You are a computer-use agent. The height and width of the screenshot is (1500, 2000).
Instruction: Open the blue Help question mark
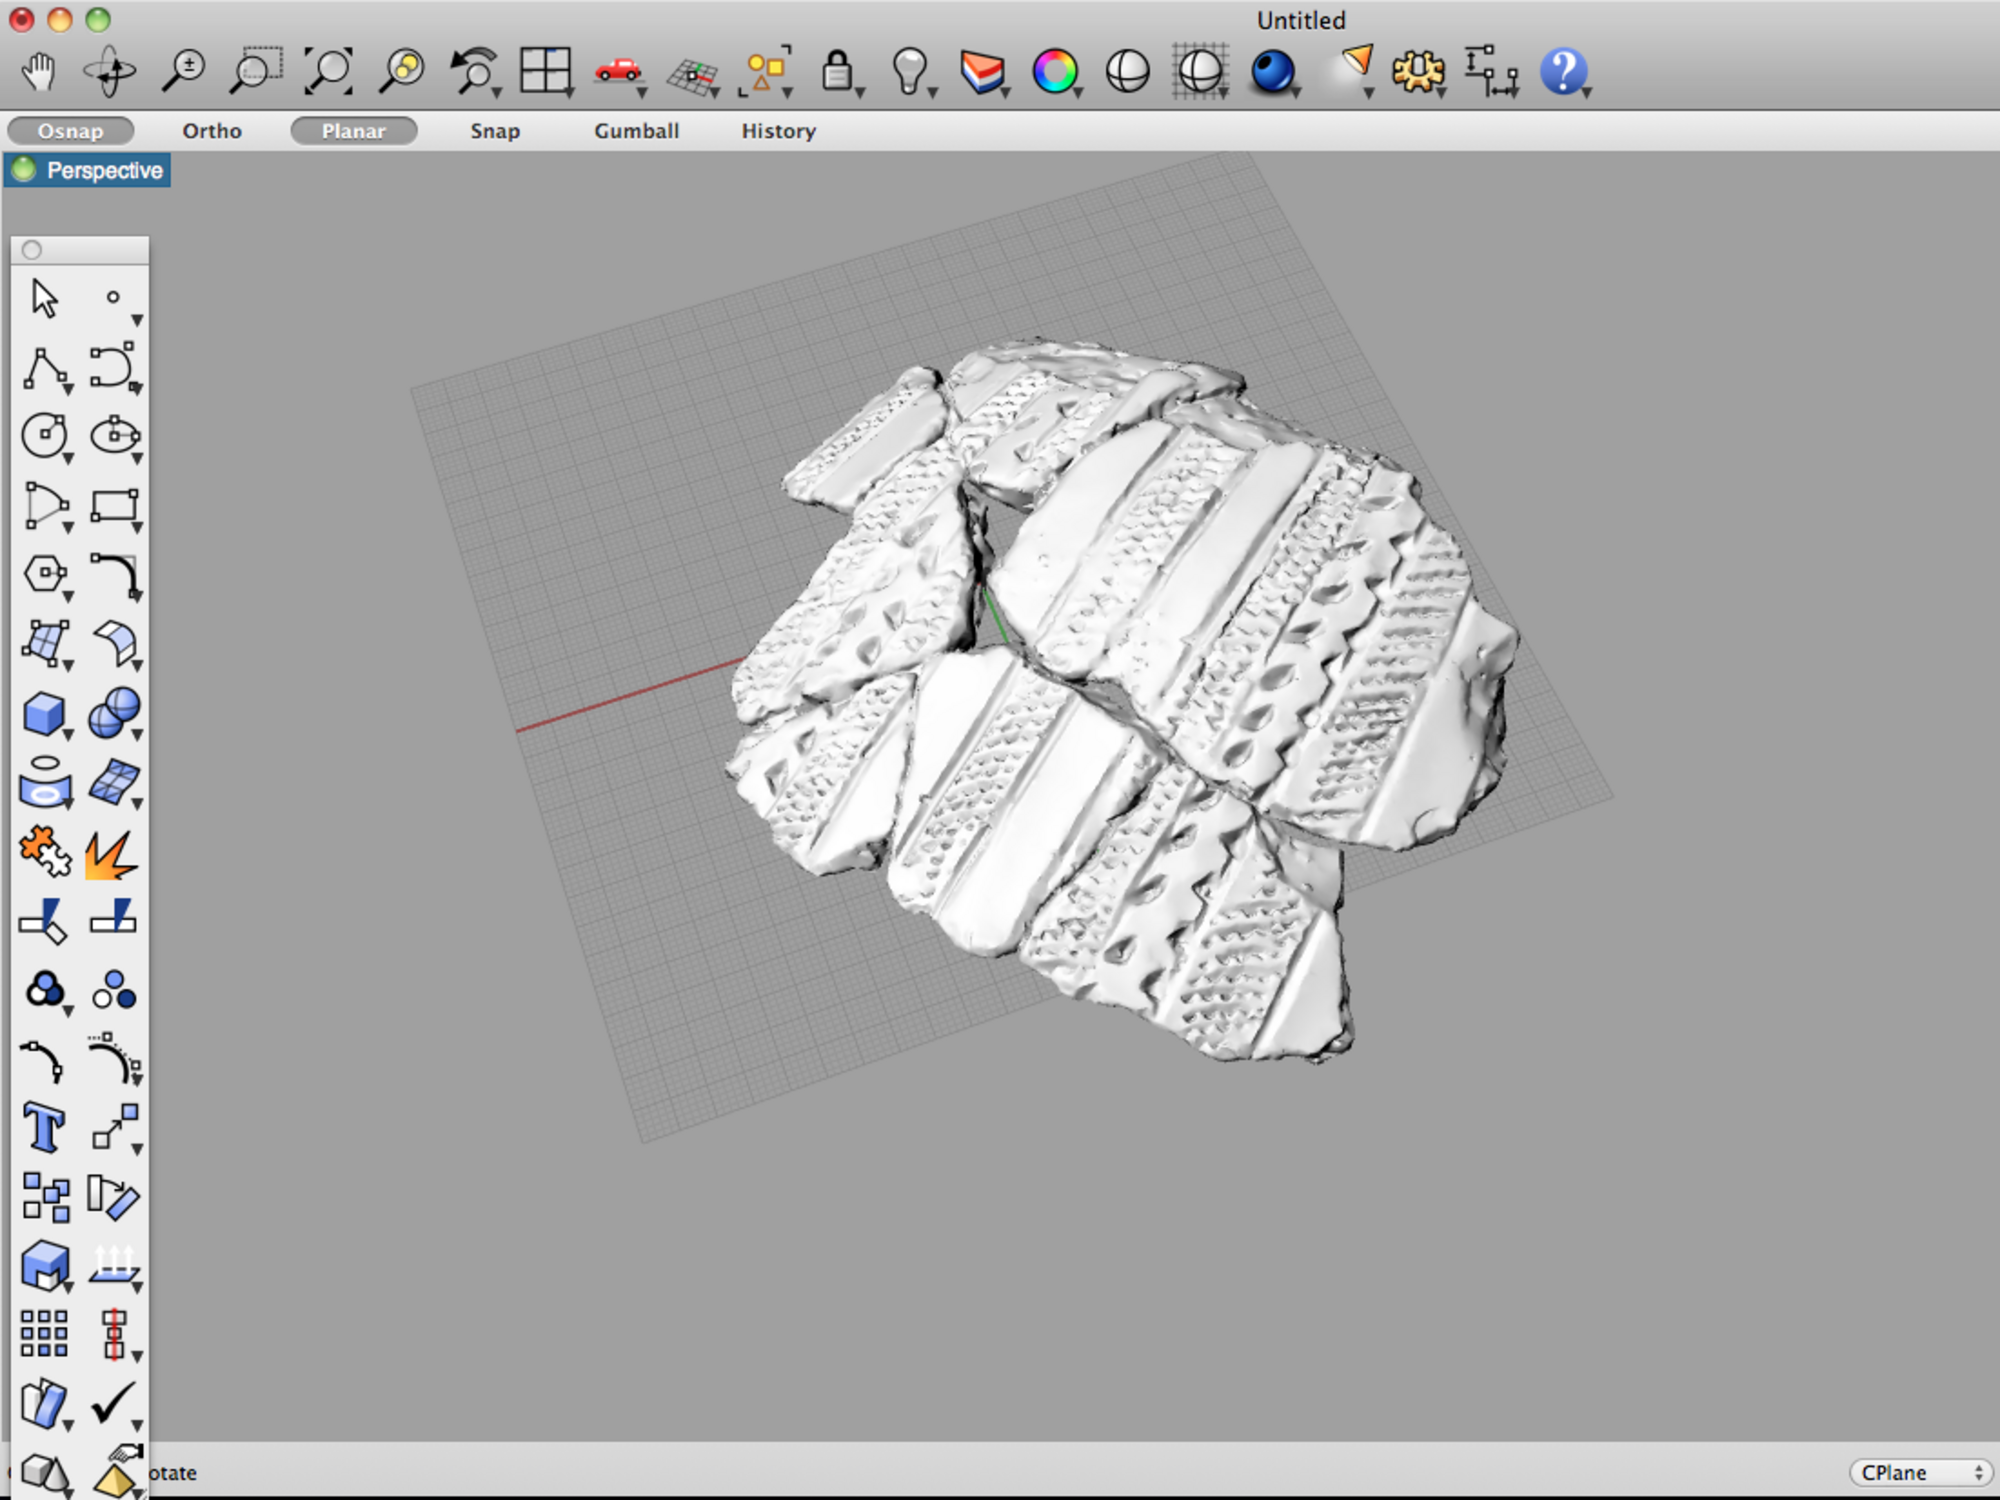[x=1563, y=72]
